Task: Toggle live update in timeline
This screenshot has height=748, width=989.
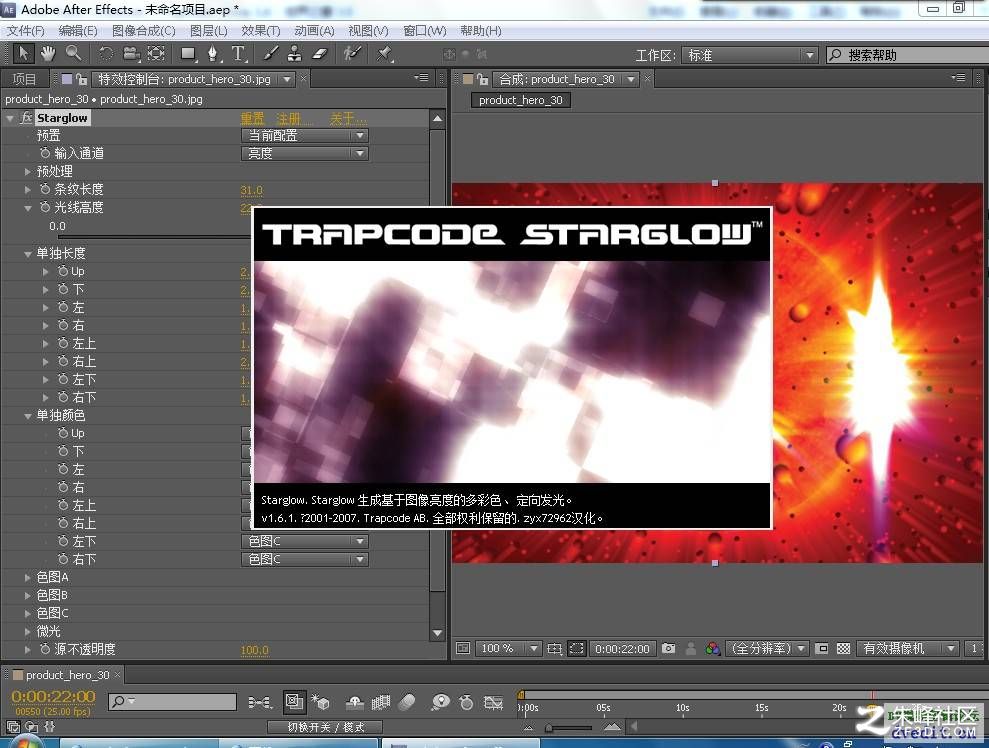Action: click(293, 701)
